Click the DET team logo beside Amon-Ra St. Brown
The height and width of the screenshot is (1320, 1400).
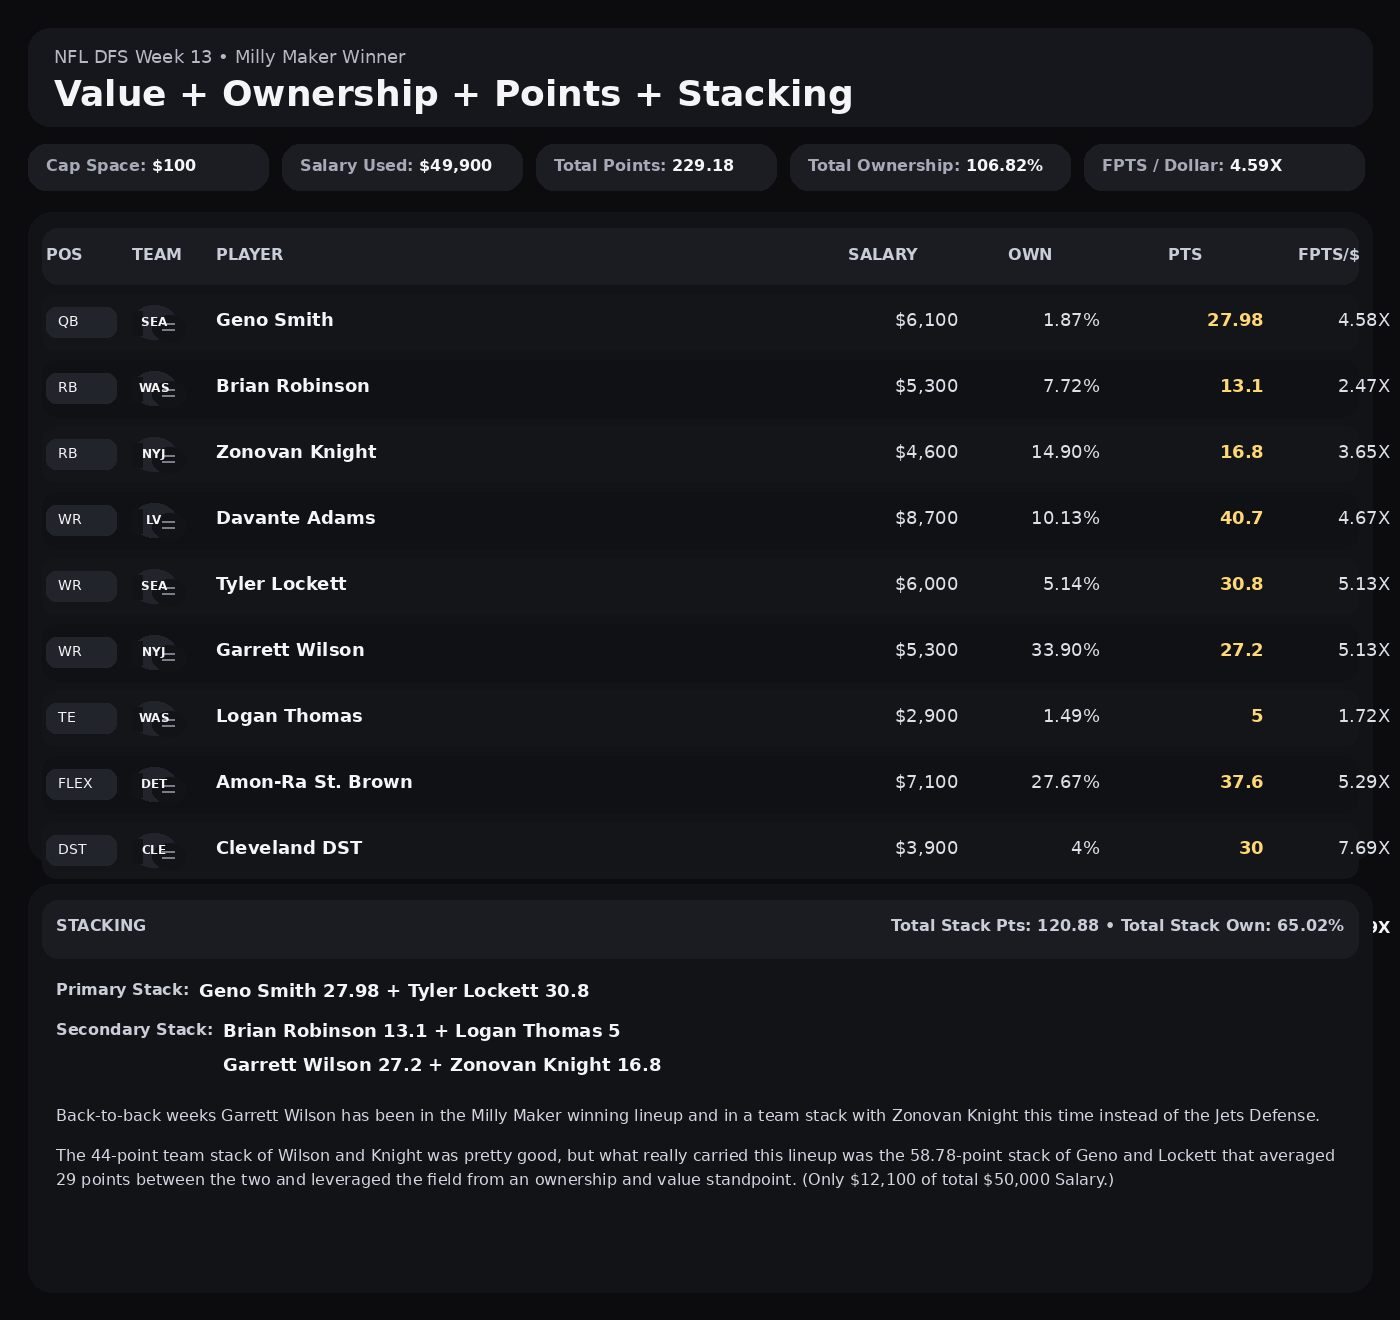(156, 784)
